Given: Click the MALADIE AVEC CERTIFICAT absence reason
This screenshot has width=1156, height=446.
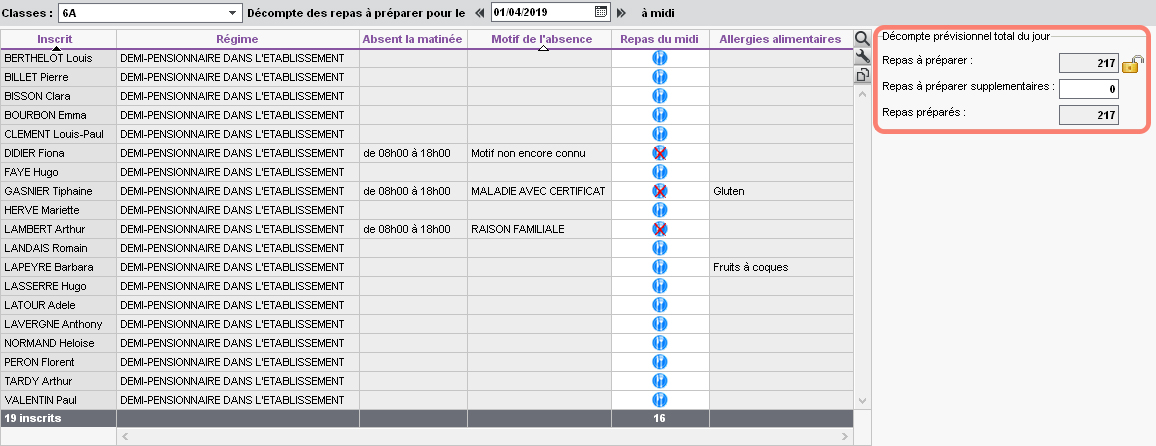Looking at the screenshot, I should (x=538, y=191).
